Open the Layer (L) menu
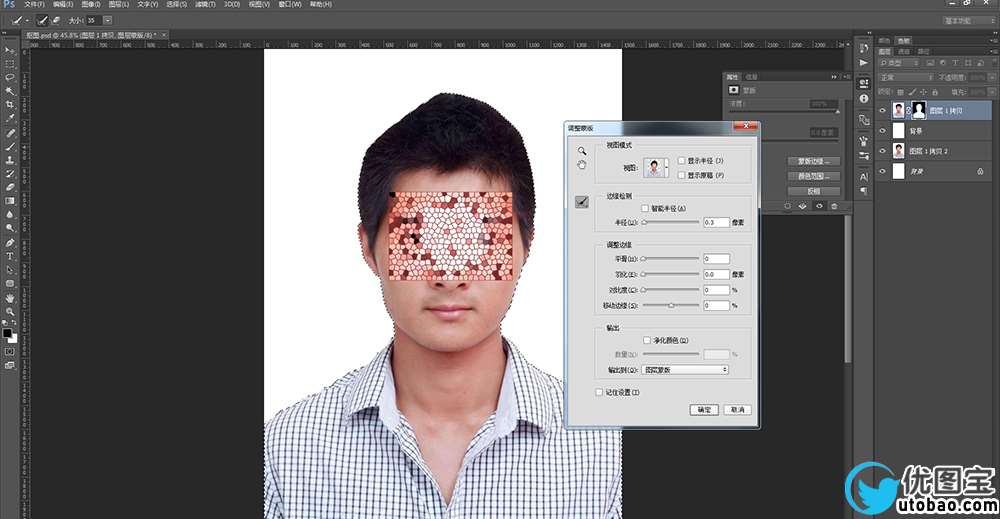The height and width of the screenshot is (519, 1000). click(118, 4)
